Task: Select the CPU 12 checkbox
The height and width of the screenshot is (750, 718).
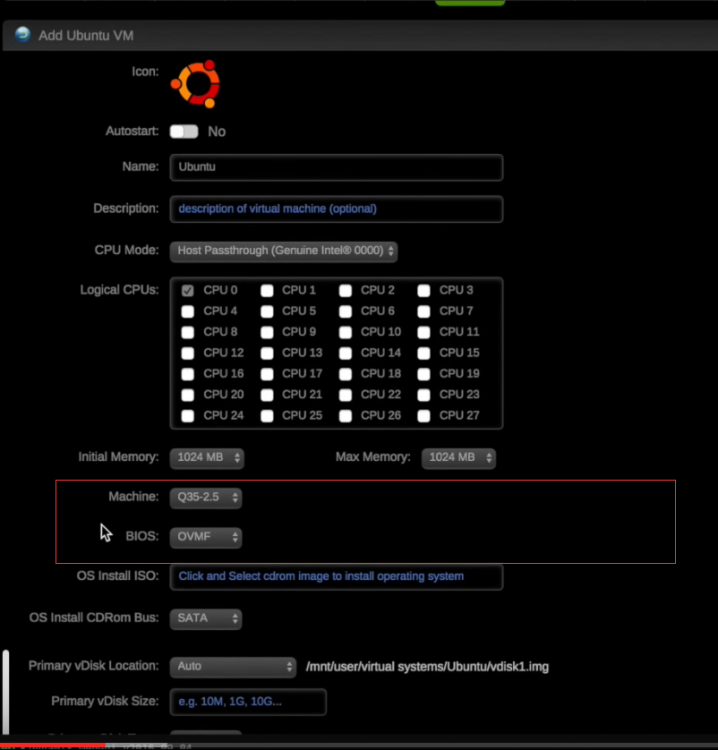Action: coord(188,353)
